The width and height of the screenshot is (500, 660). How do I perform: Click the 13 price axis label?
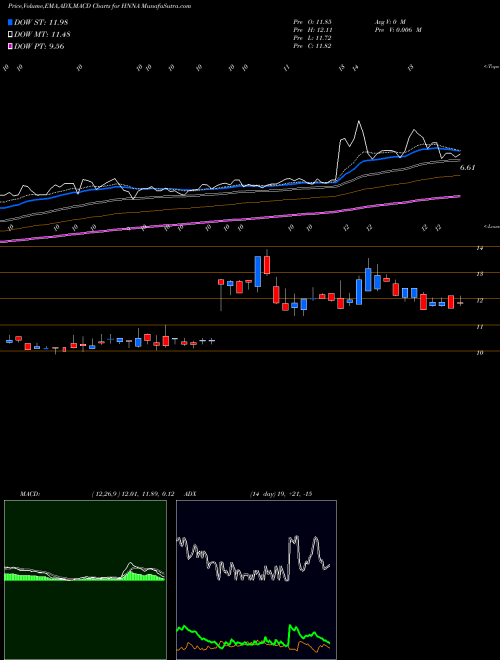click(479, 274)
